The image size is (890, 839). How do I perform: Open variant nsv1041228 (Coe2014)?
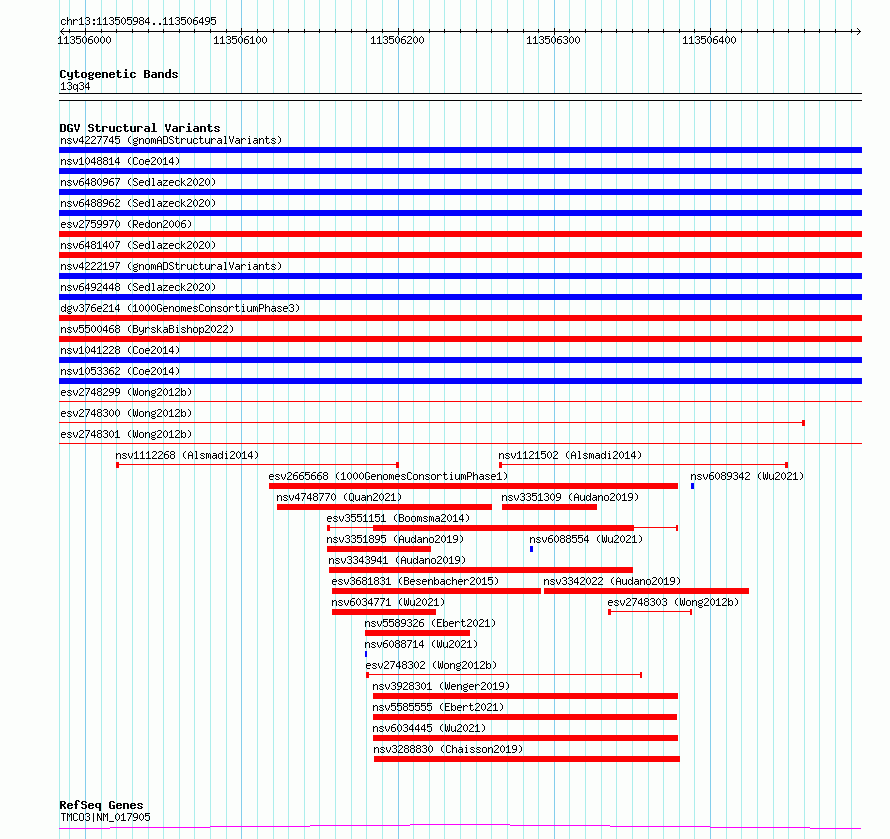point(120,350)
